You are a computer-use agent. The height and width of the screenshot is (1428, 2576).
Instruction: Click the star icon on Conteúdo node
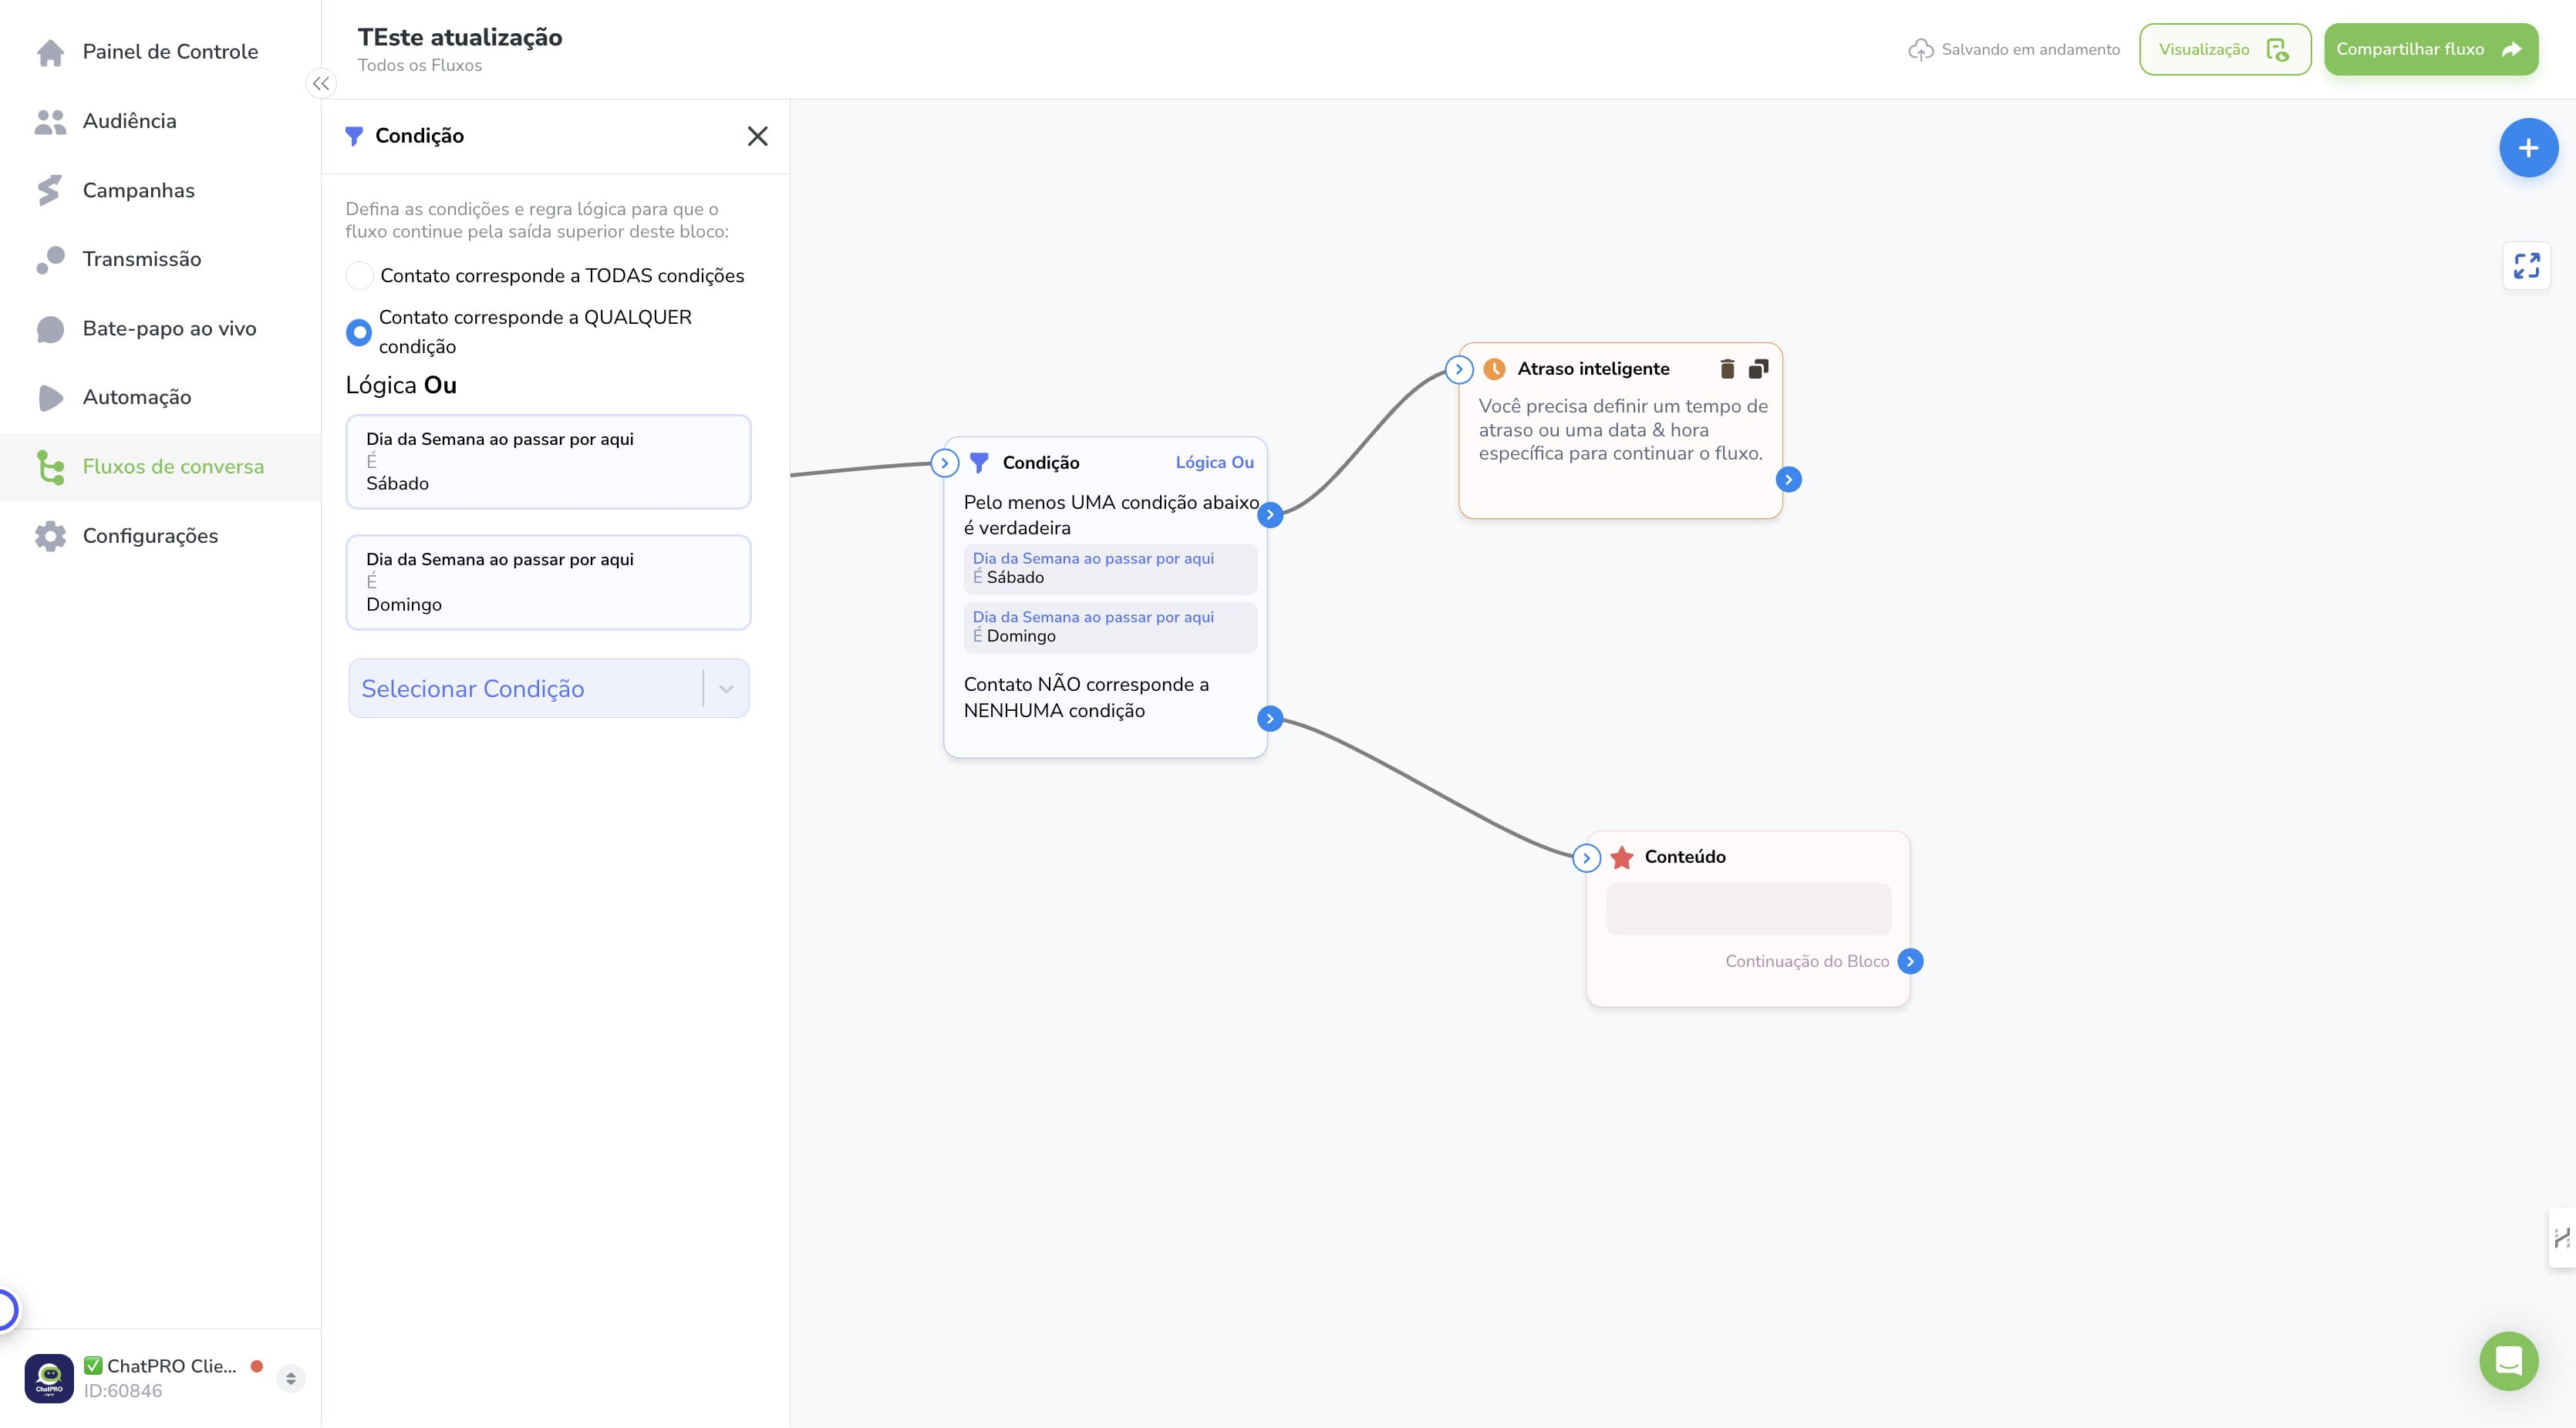(x=1622, y=857)
